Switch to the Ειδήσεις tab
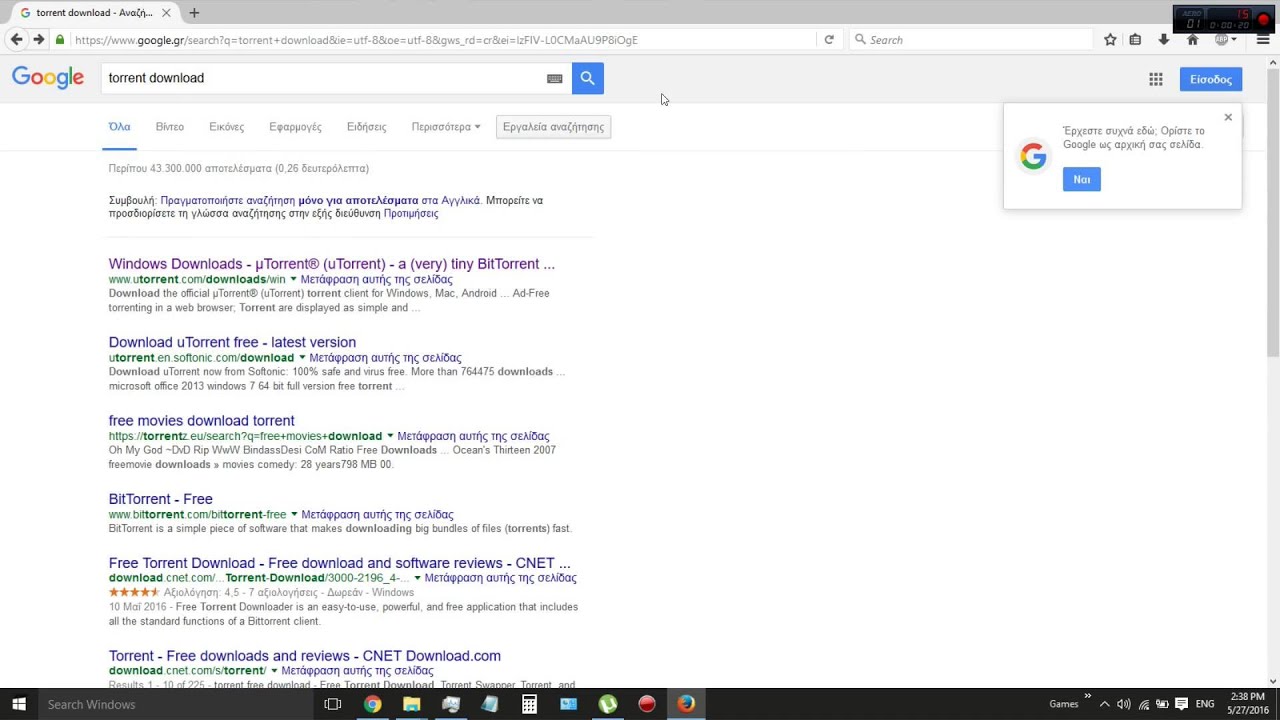This screenshot has height=720, width=1280. [366, 127]
